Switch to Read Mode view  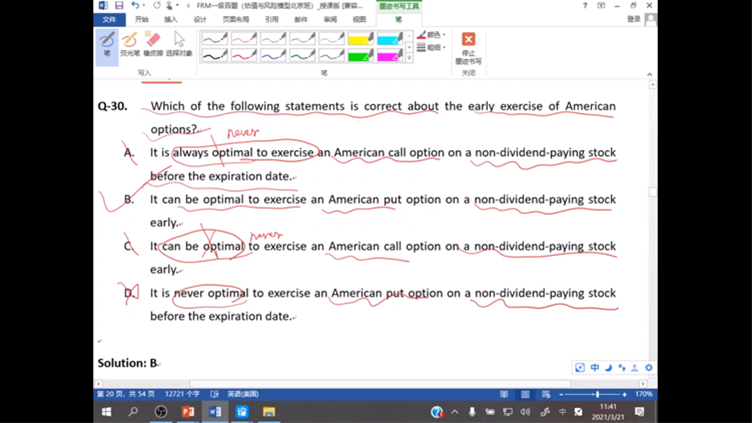(504, 394)
